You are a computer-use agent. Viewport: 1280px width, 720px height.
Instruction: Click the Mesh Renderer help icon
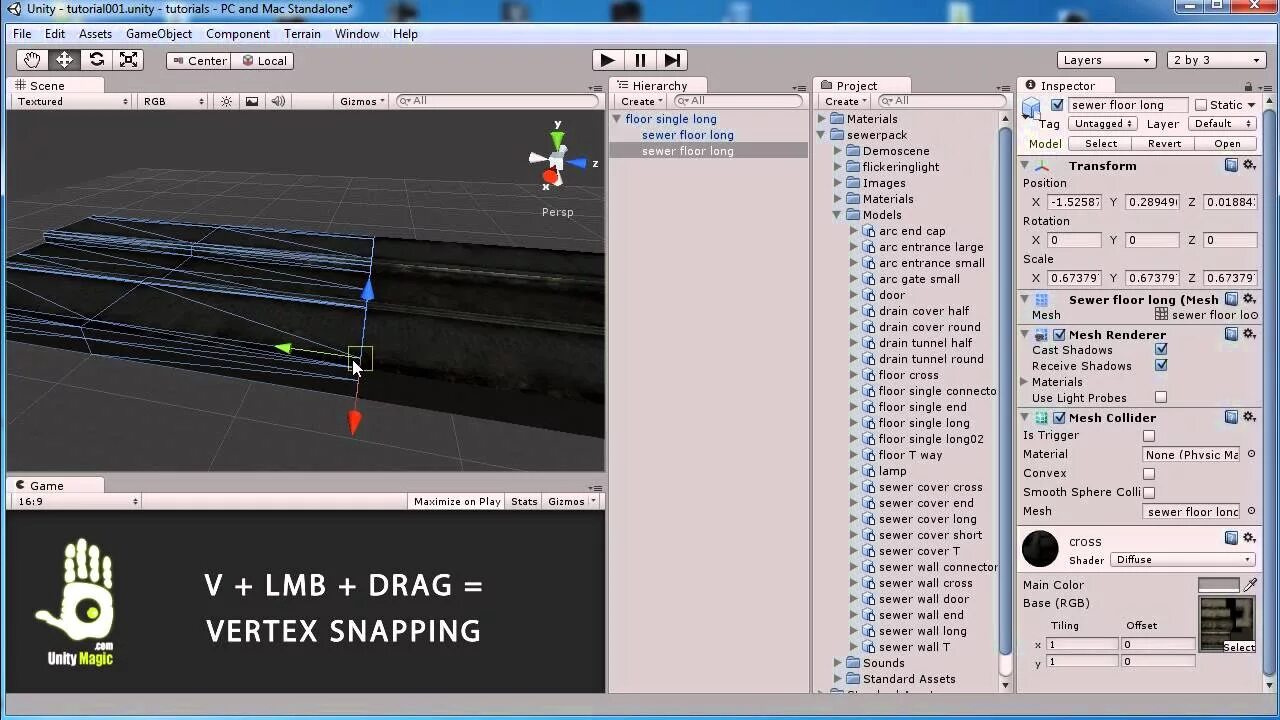point(1232,334)
